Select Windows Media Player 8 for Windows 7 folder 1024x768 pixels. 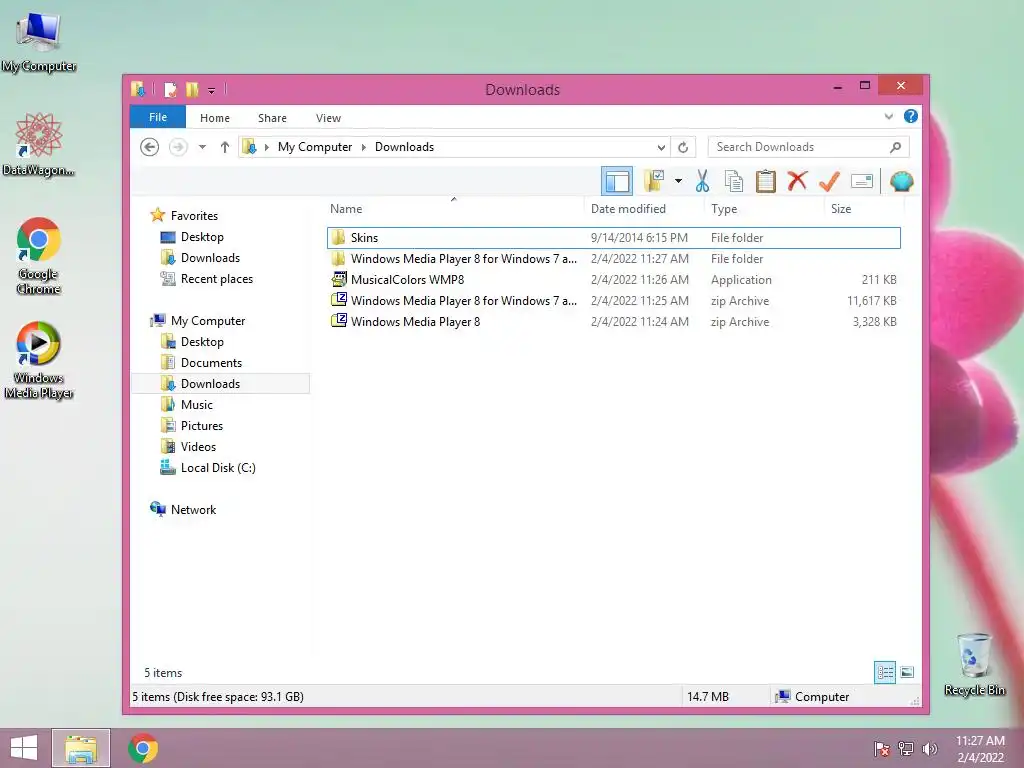613,259
